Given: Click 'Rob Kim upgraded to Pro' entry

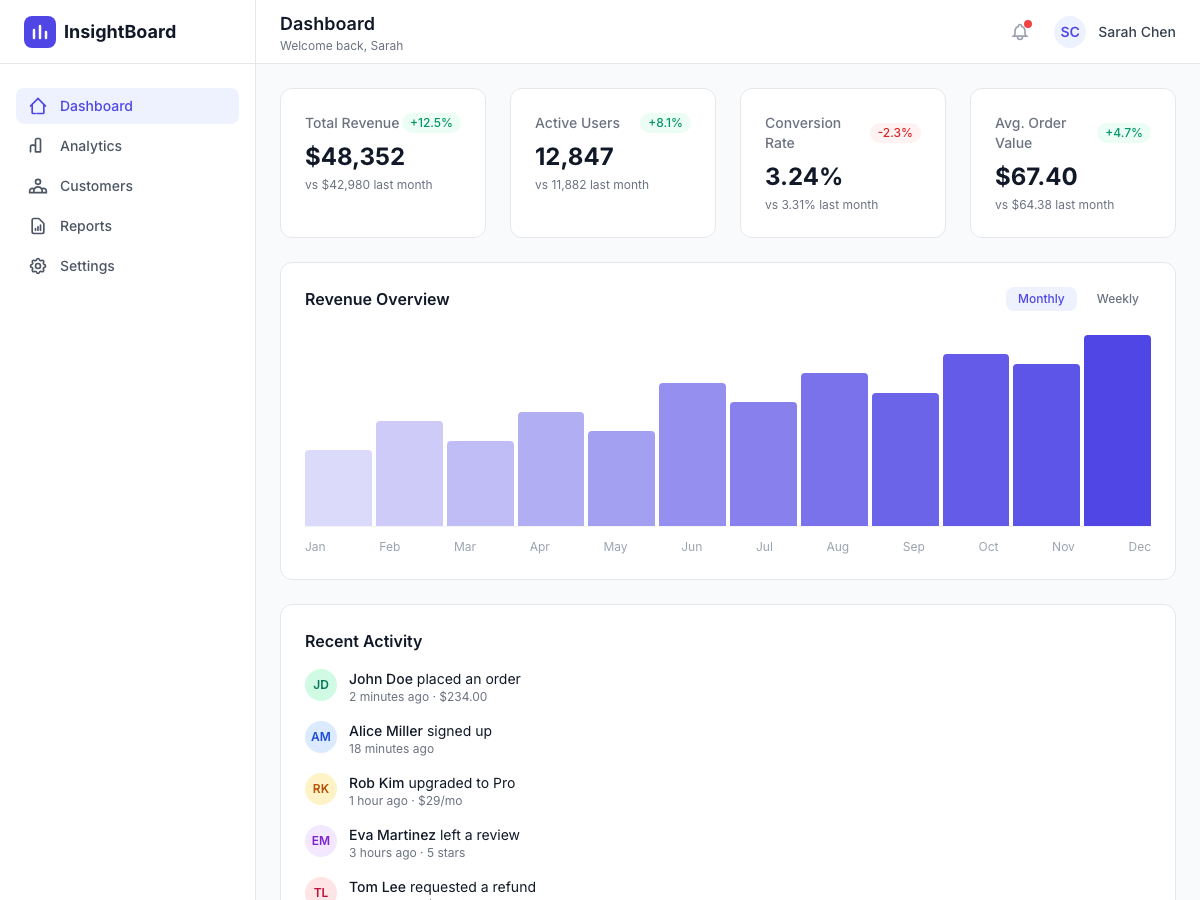Looking at the screenshot, I should point(432,783).
